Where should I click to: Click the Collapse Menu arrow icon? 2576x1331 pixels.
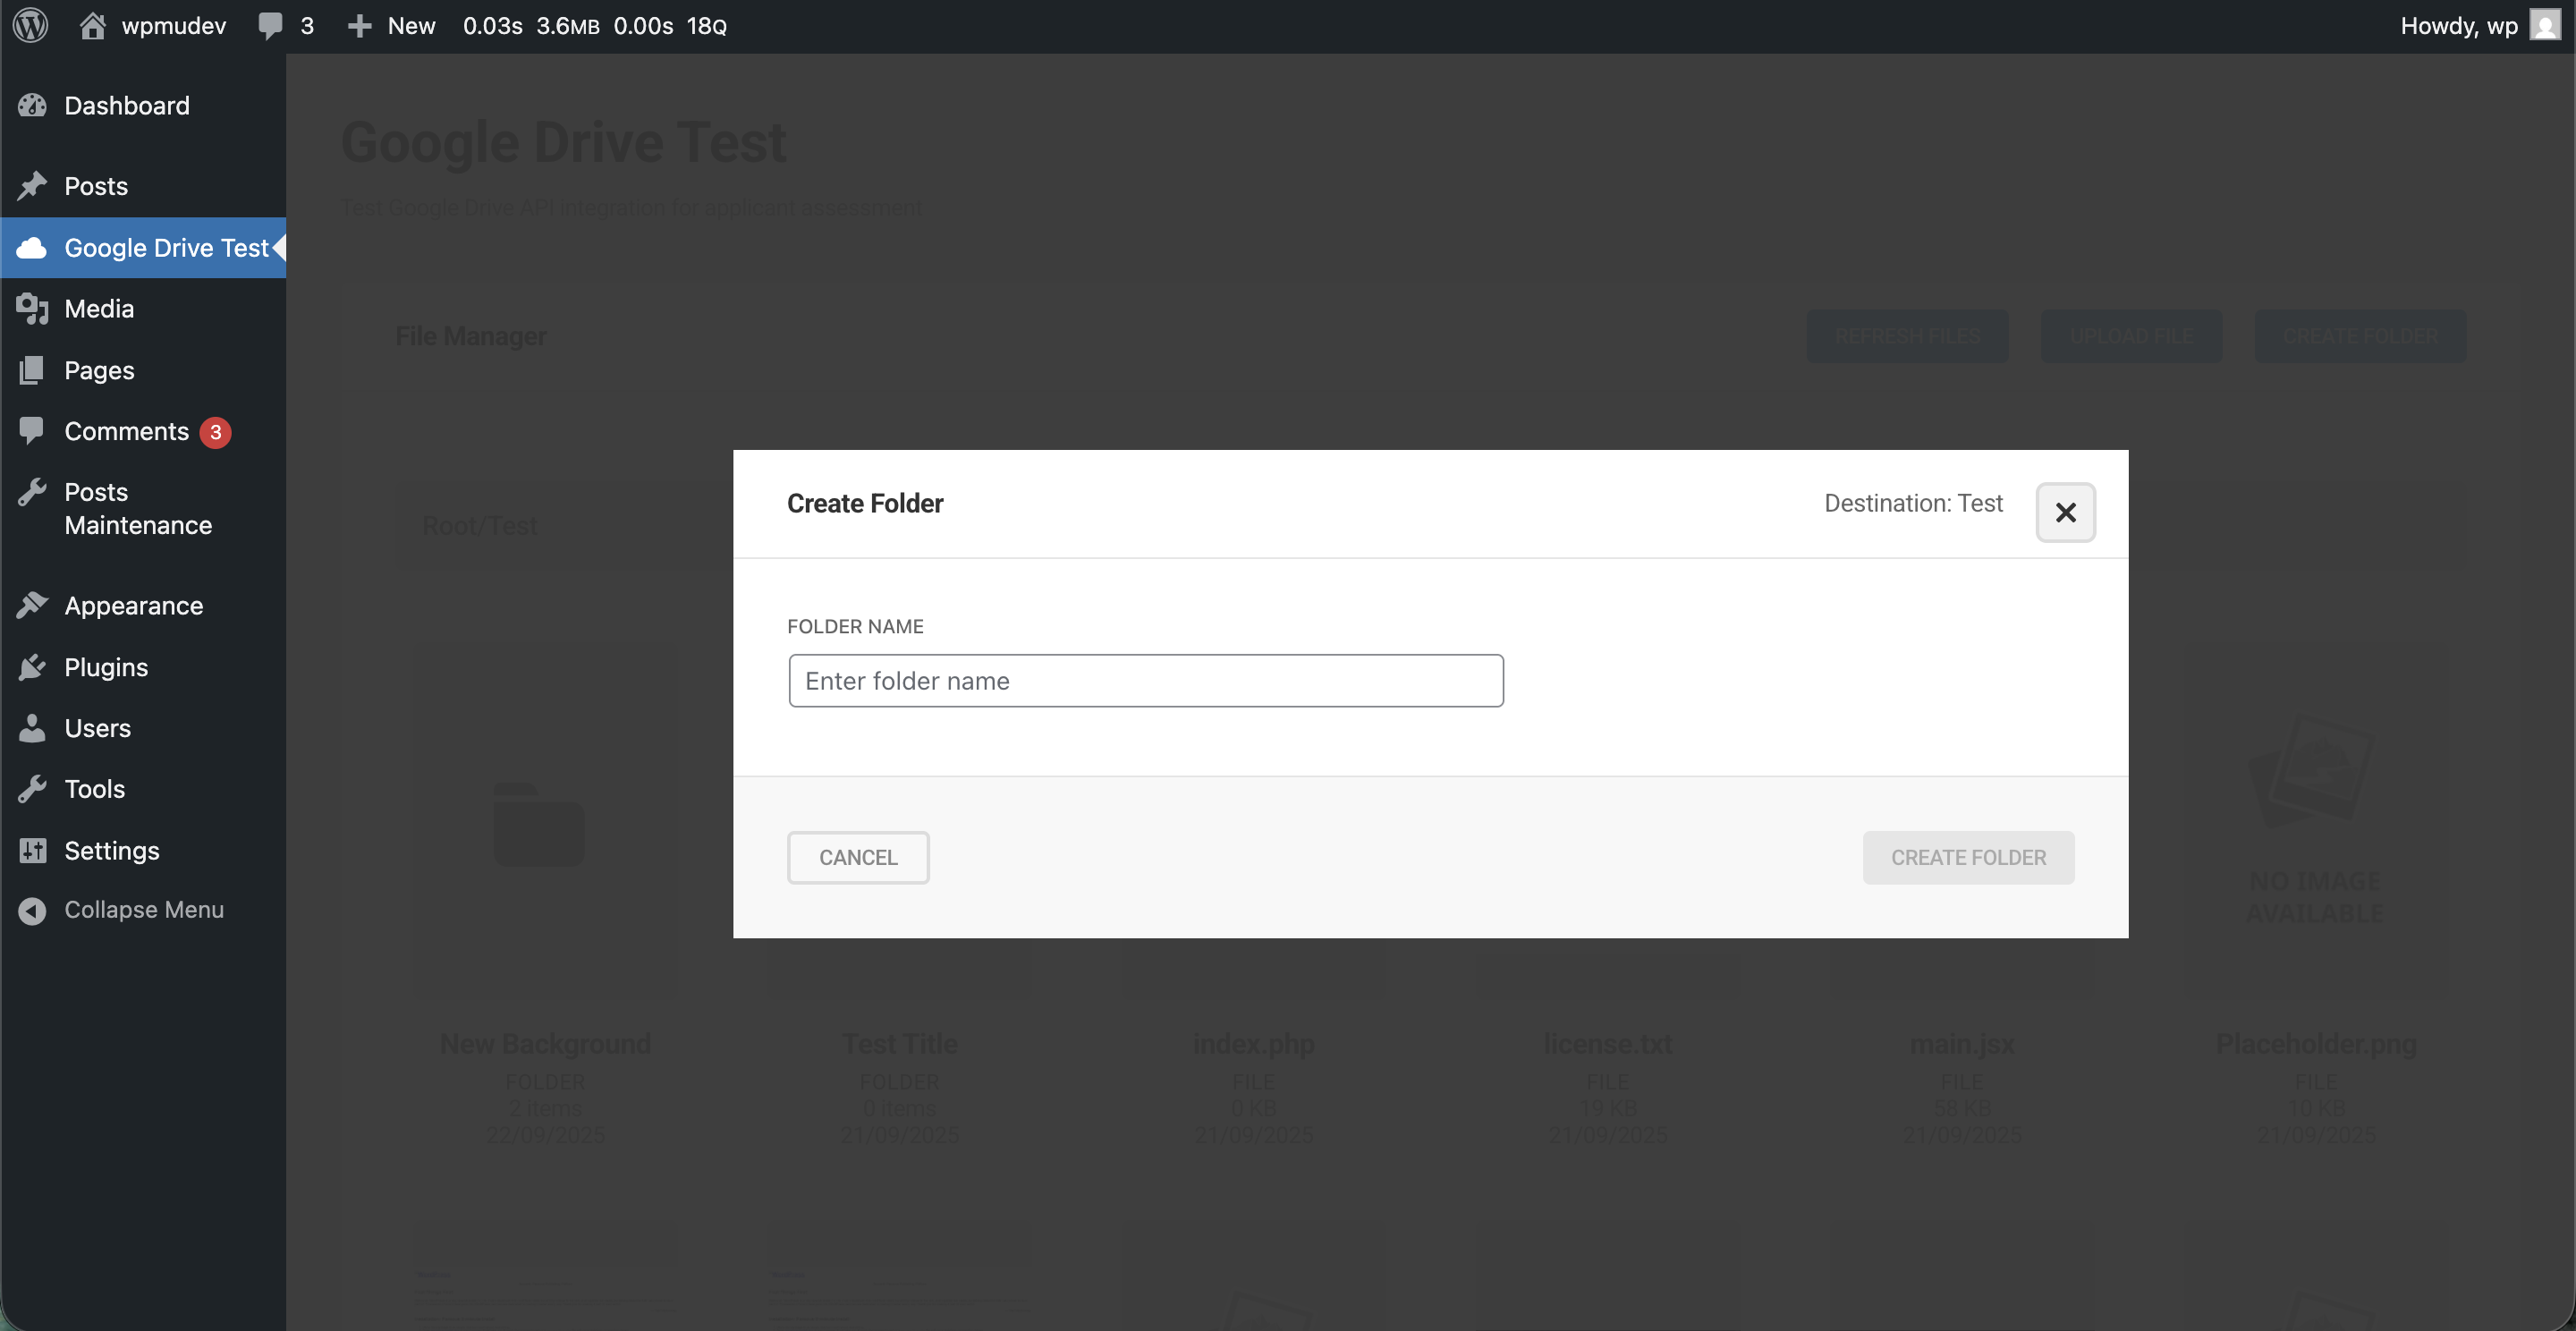[32, 910]
